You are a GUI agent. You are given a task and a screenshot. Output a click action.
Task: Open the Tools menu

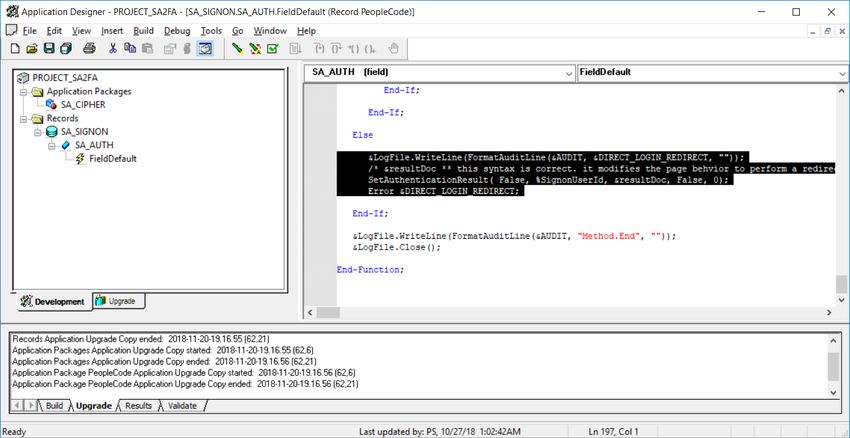(211, 31)
